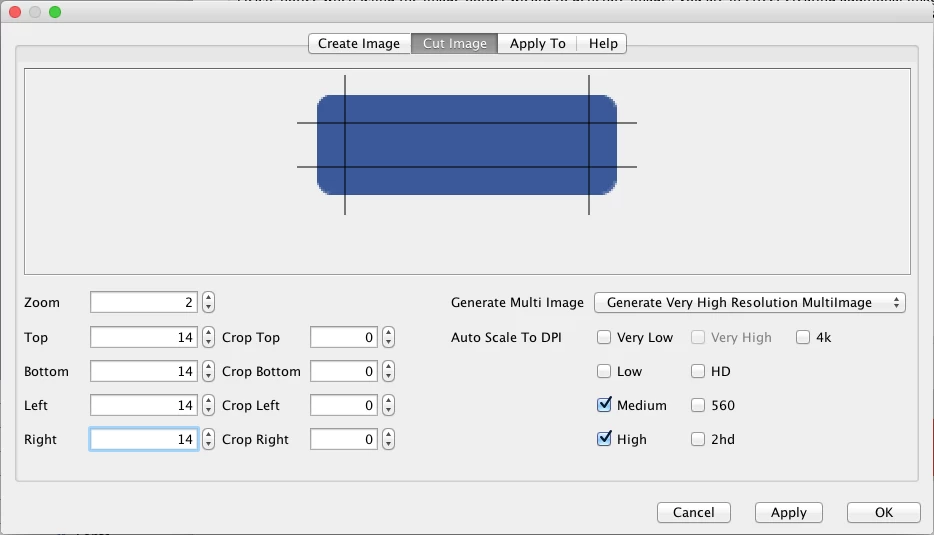Click the Cancel button
Image resolution: width=934 pixels, height=535 pixels.
click(x=693, y=512)
